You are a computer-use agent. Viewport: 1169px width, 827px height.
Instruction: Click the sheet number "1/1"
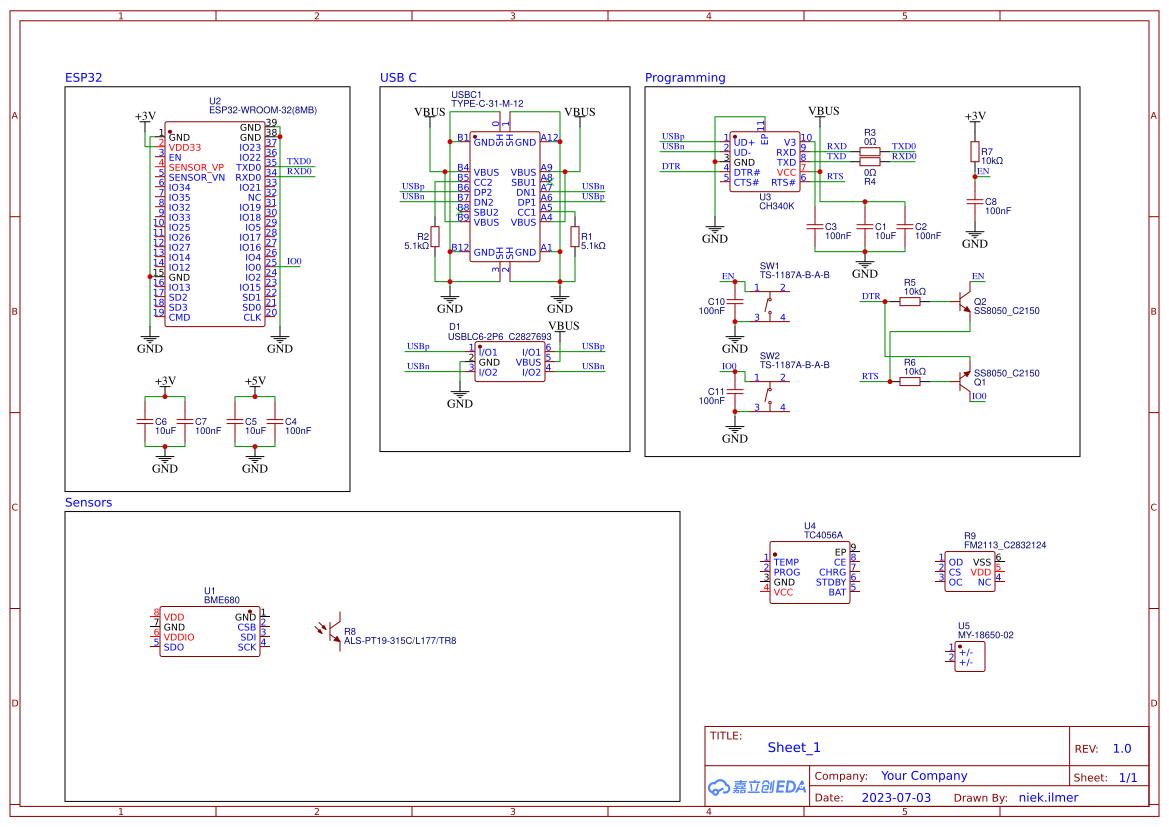[1128, 778]
